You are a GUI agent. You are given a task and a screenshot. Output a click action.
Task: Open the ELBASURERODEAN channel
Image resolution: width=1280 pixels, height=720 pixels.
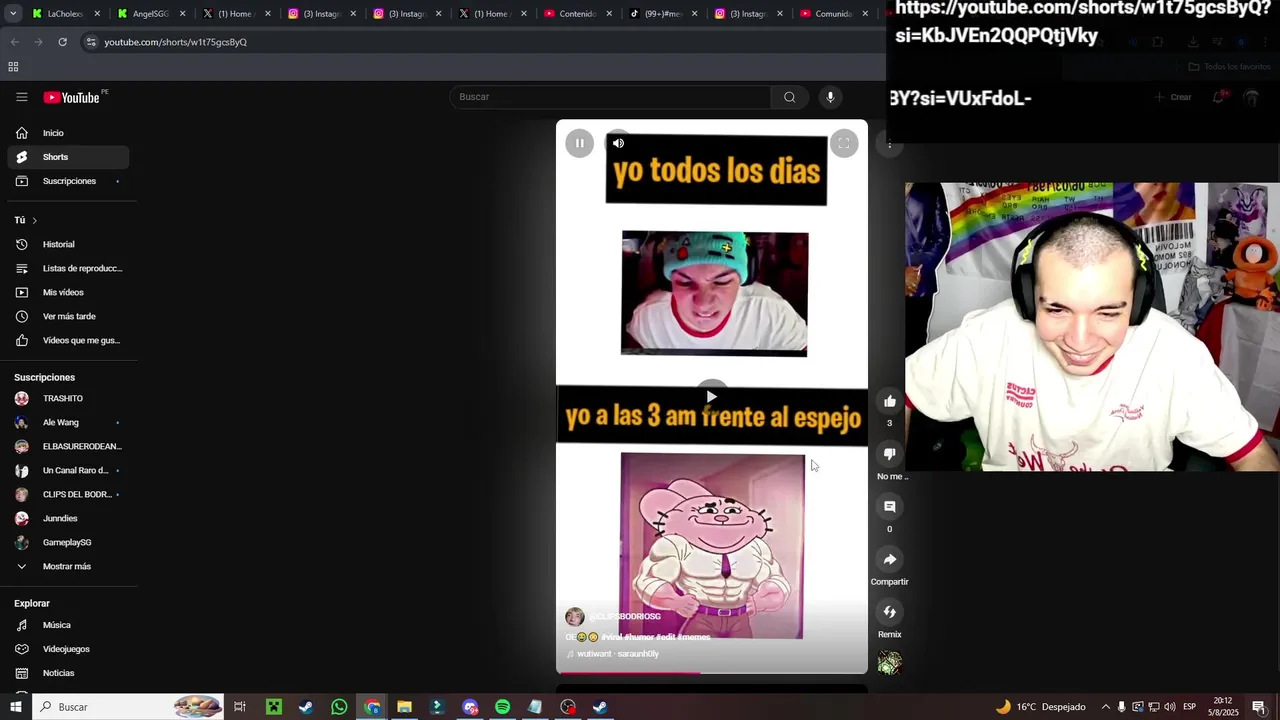click(x=68, y=446)
